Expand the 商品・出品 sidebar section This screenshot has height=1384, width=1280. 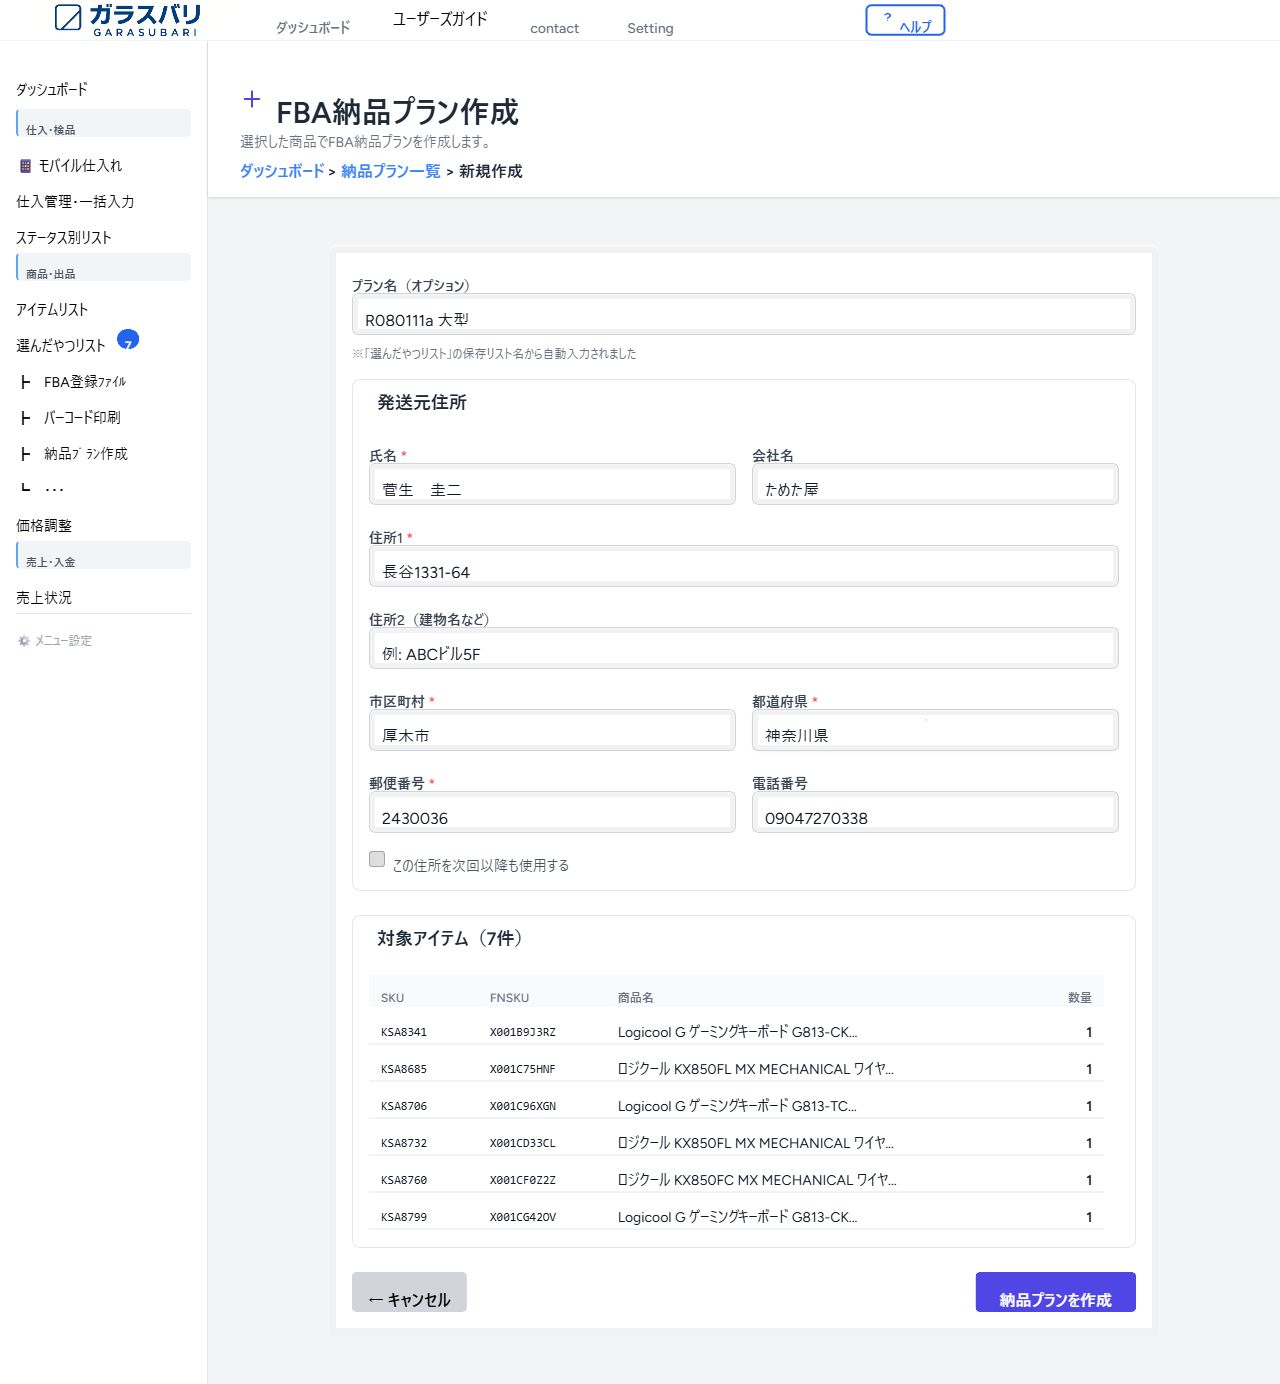[x=103, y=268]
